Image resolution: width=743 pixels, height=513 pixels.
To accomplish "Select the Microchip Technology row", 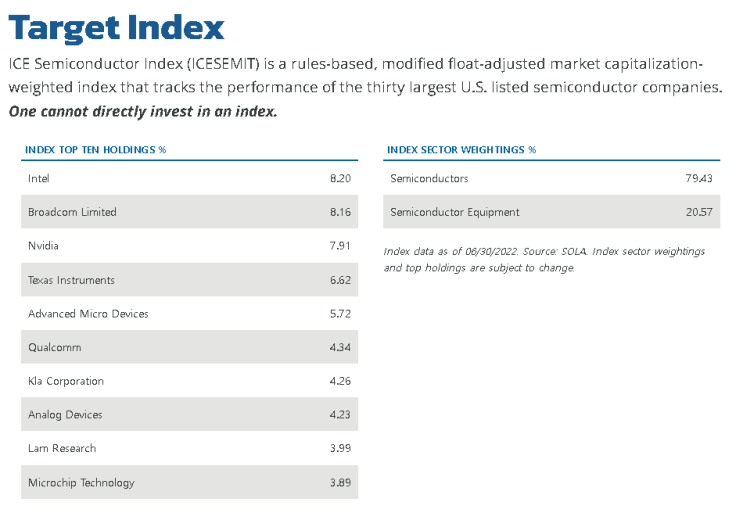I will tap(189, 482).
